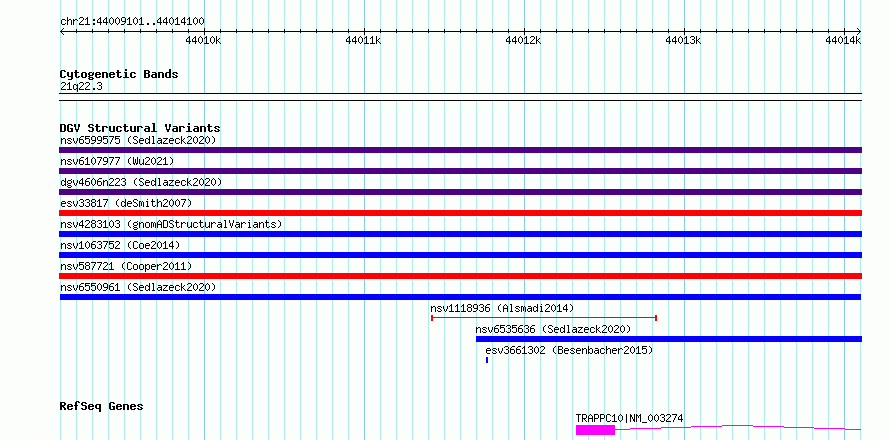This screenshot has height=440, width=890.
Task: Click the blue bar under nsv4283103
Action: pos(460,234)
